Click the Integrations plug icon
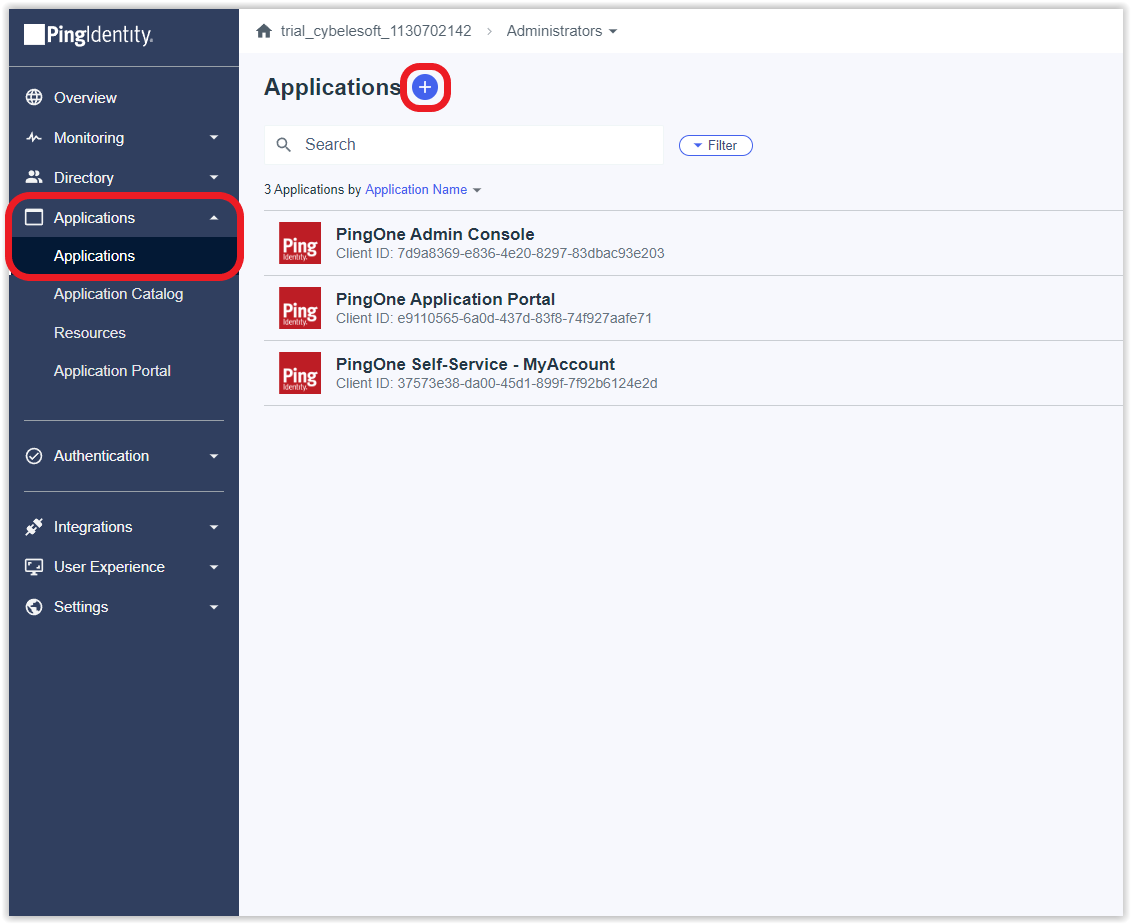The height and width of the screenshot is (924, 1131). 34,527
